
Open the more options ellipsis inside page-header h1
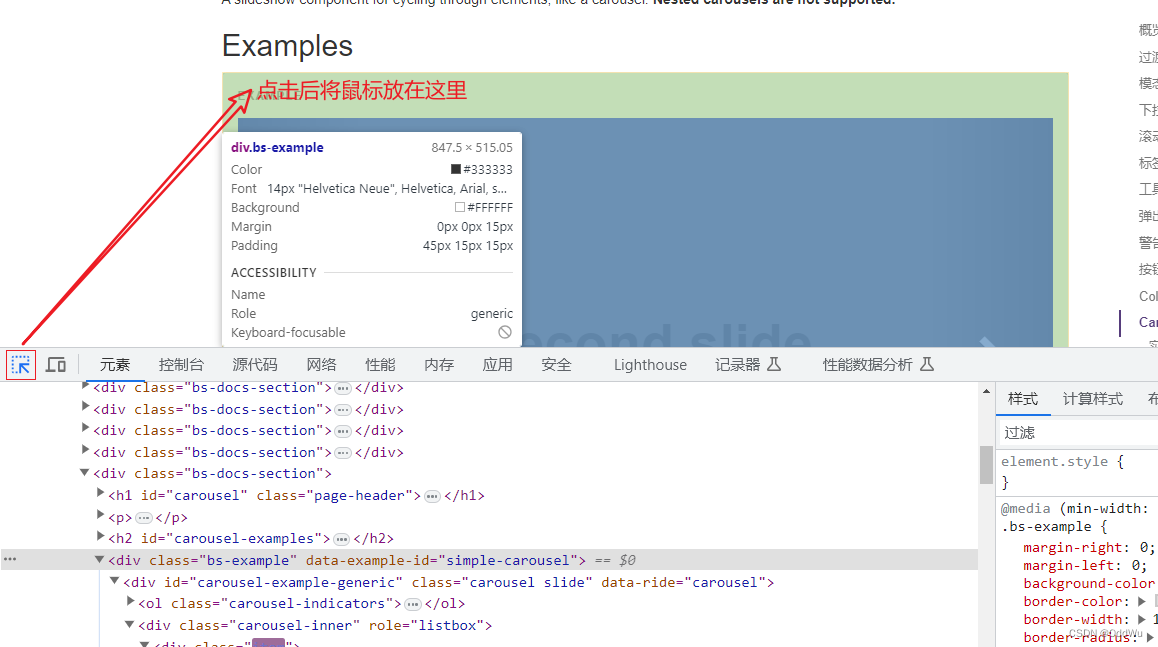pyautogui.click(x=431, y=494)
